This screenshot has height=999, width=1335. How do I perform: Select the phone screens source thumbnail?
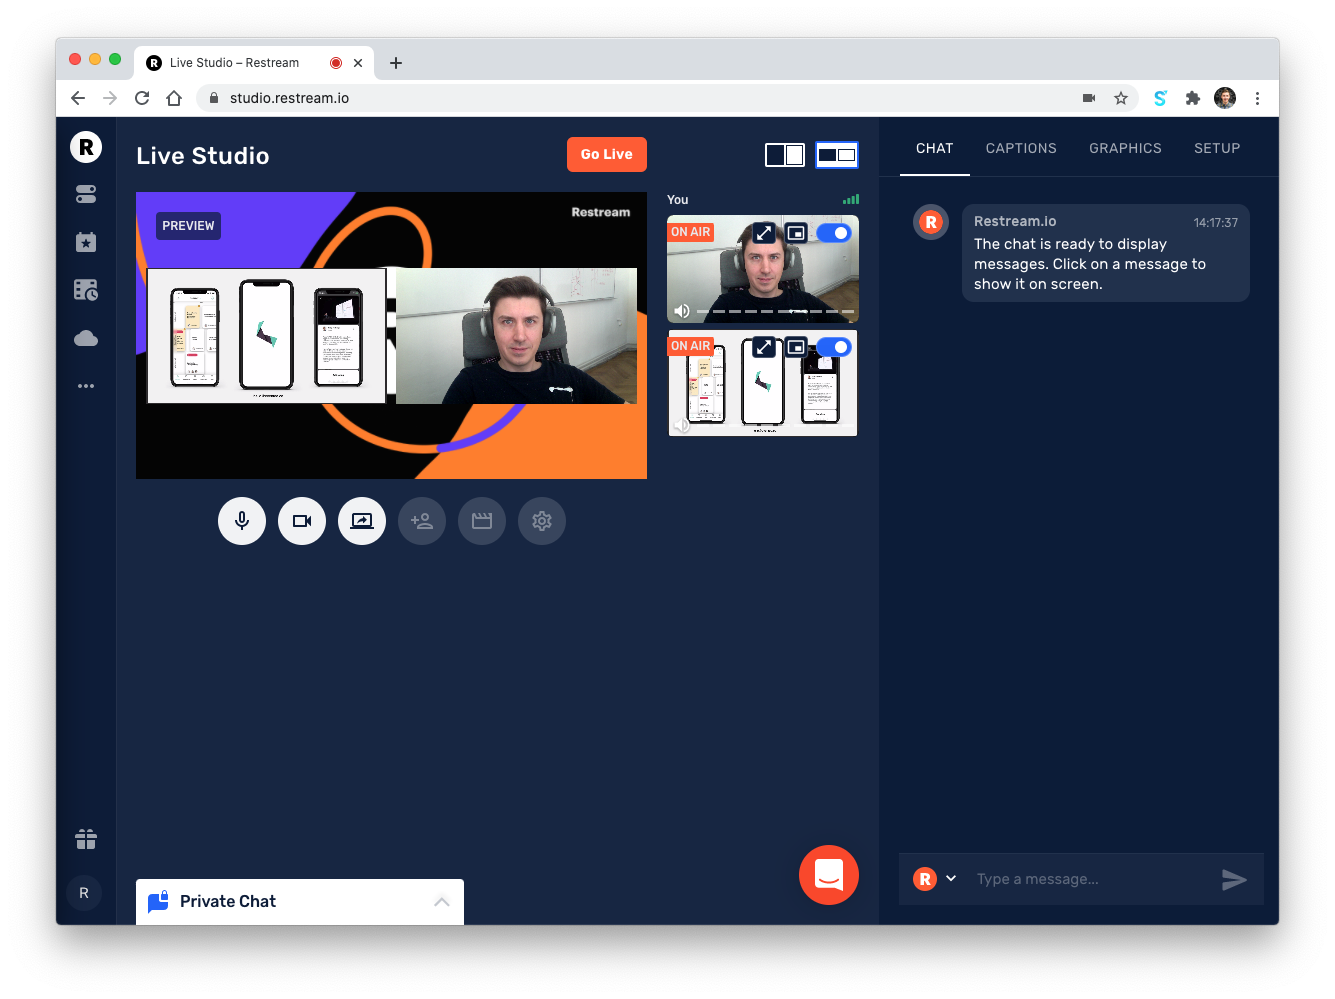point(763,383)
